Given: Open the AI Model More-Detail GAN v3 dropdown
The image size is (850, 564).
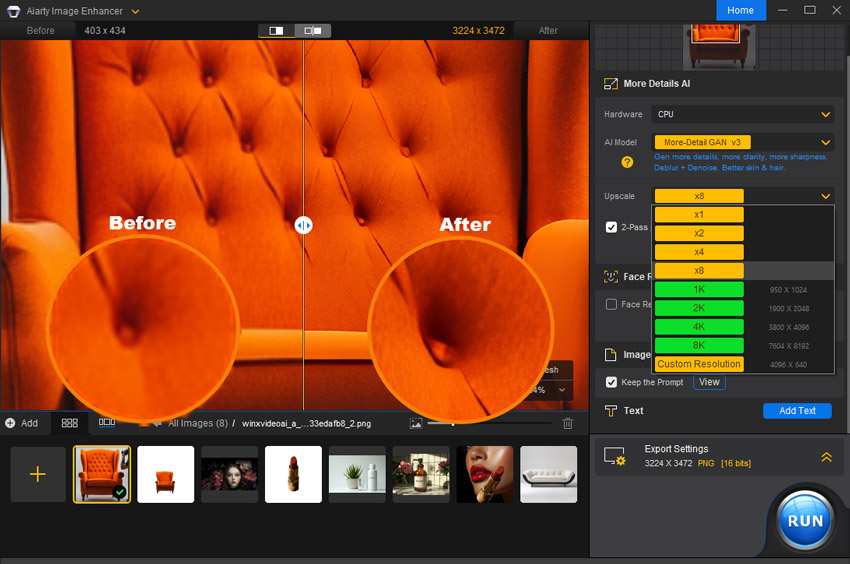Looking at the screenshot, I should 743,143.
